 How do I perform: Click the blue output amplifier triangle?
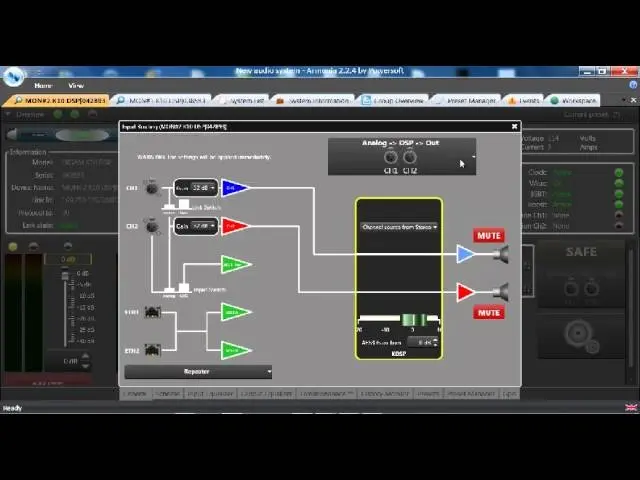465,254
